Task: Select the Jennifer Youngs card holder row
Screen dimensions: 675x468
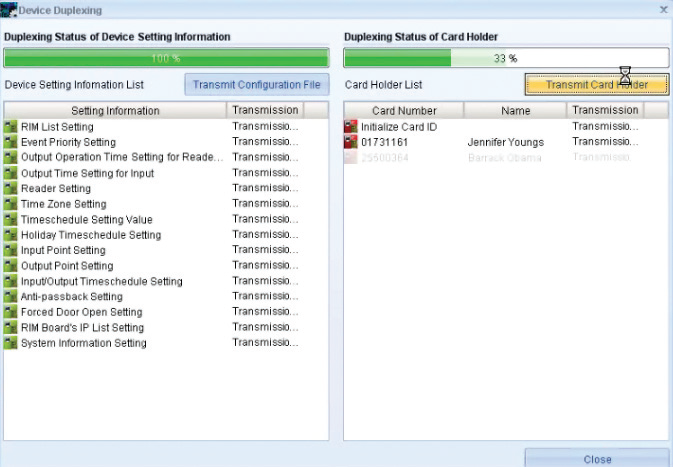Action: tap(505, 143)
